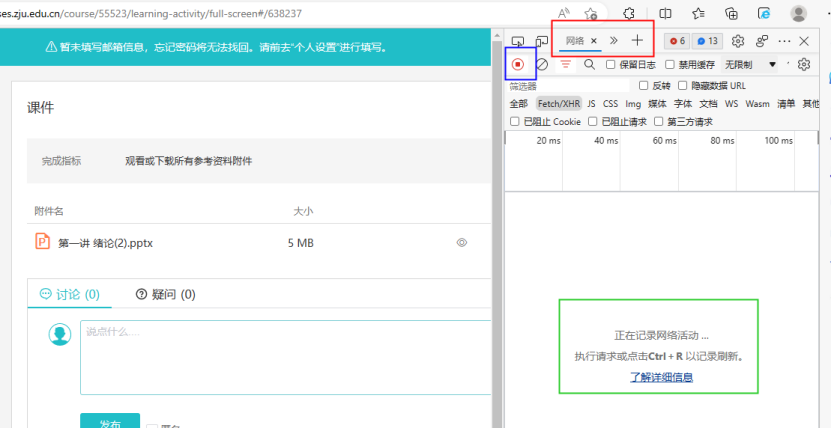
Task: Switch to 疑问 (0) tab
Action: click(166, 294)
